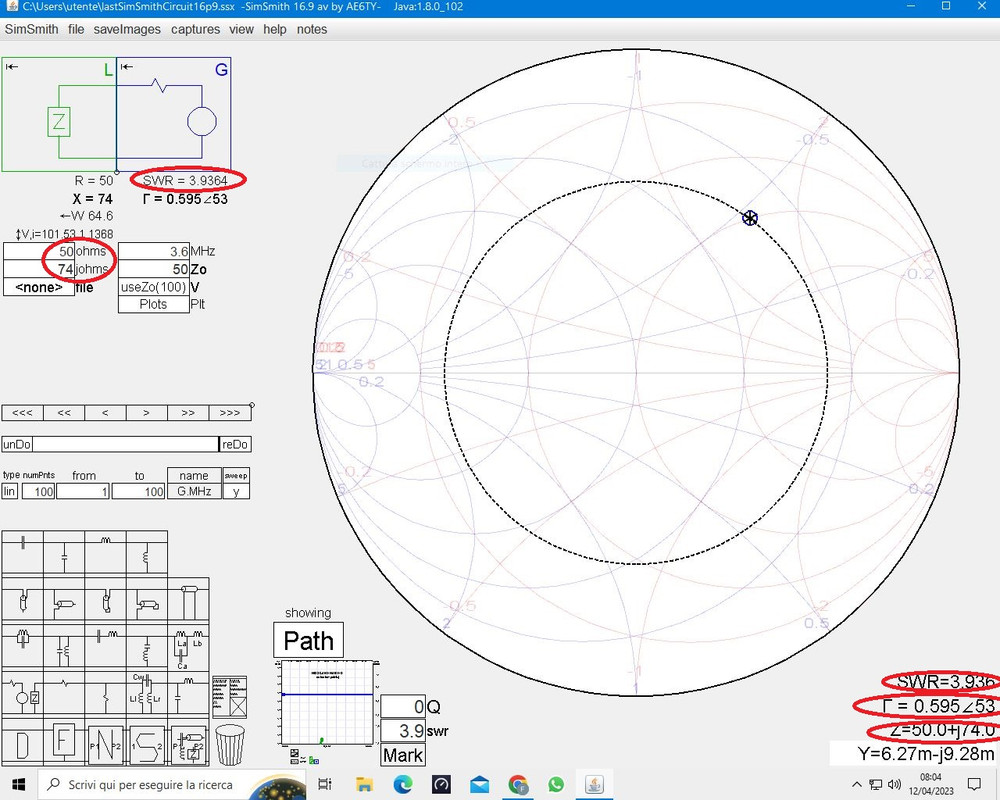Edit the 3.9 swr value field
The width and height of the screenshot is (1000, 800).
[403, 730]
